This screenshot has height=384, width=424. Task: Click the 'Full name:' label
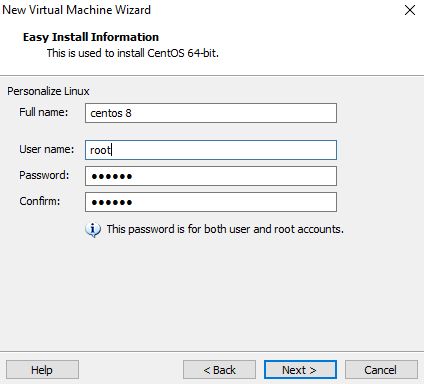tap(43, 112)
